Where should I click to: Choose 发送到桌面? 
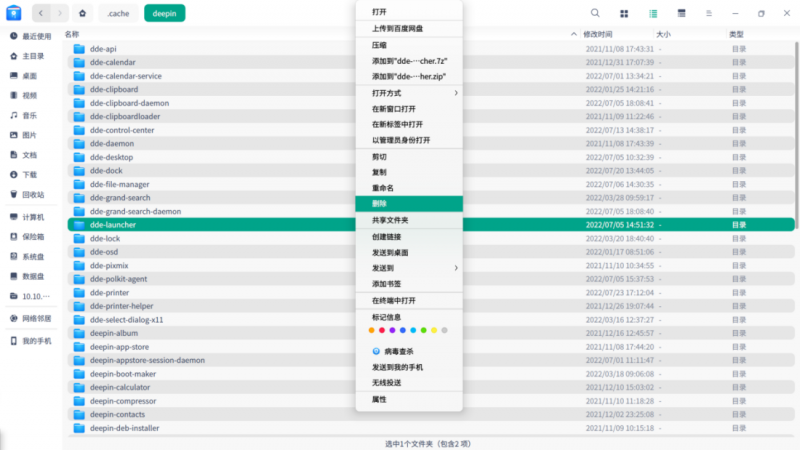tap(409, 253)
